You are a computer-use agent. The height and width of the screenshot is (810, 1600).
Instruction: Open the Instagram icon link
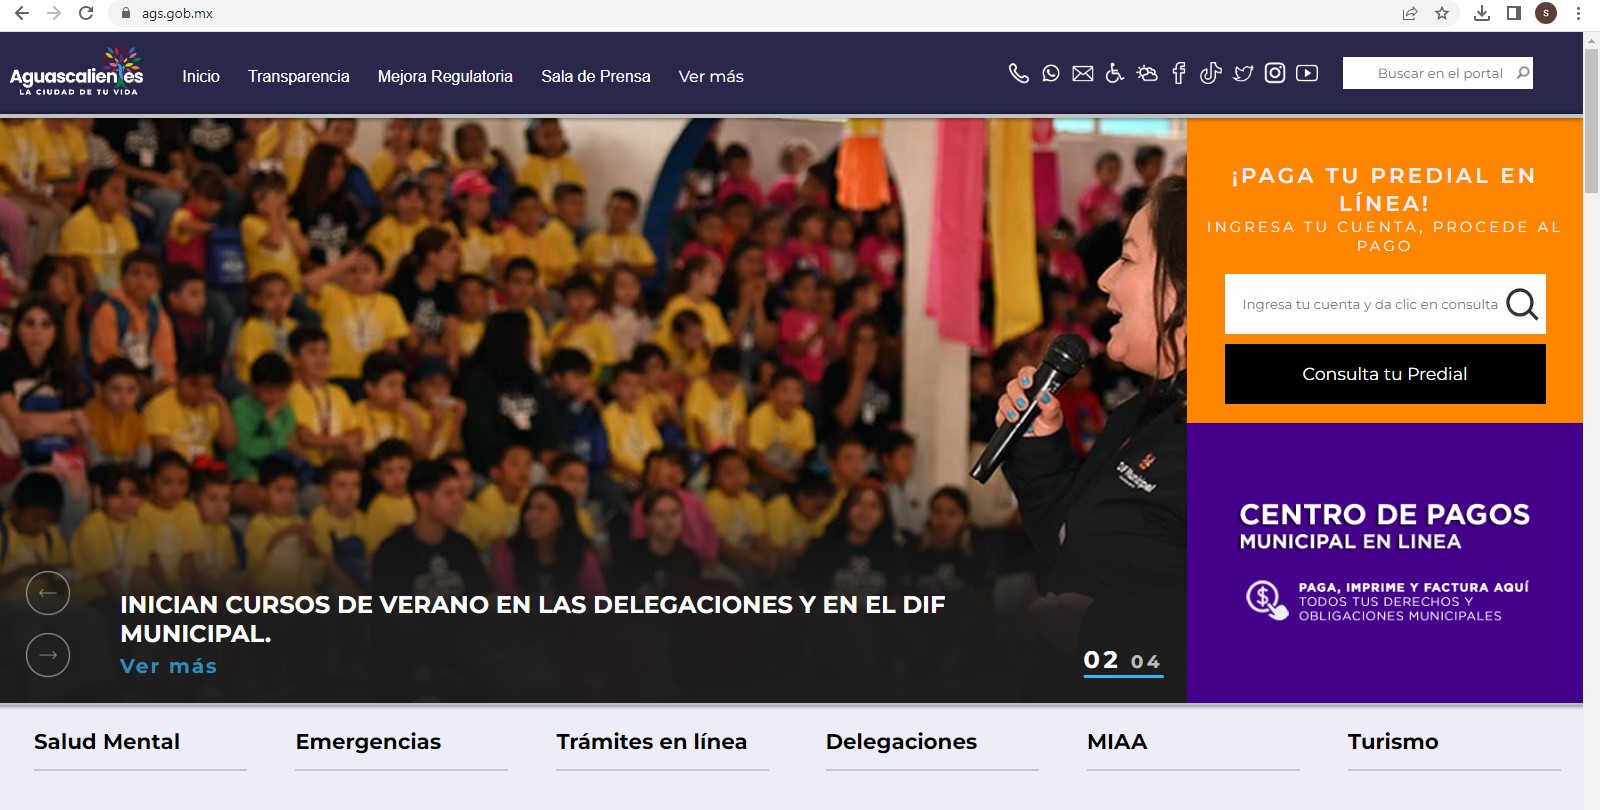[x=1275, y=73]
